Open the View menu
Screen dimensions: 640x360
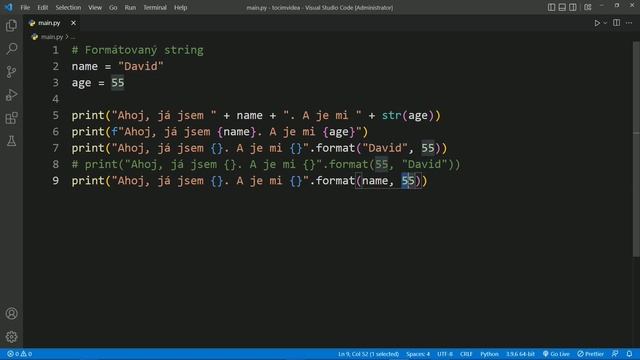tap(95, 7)
